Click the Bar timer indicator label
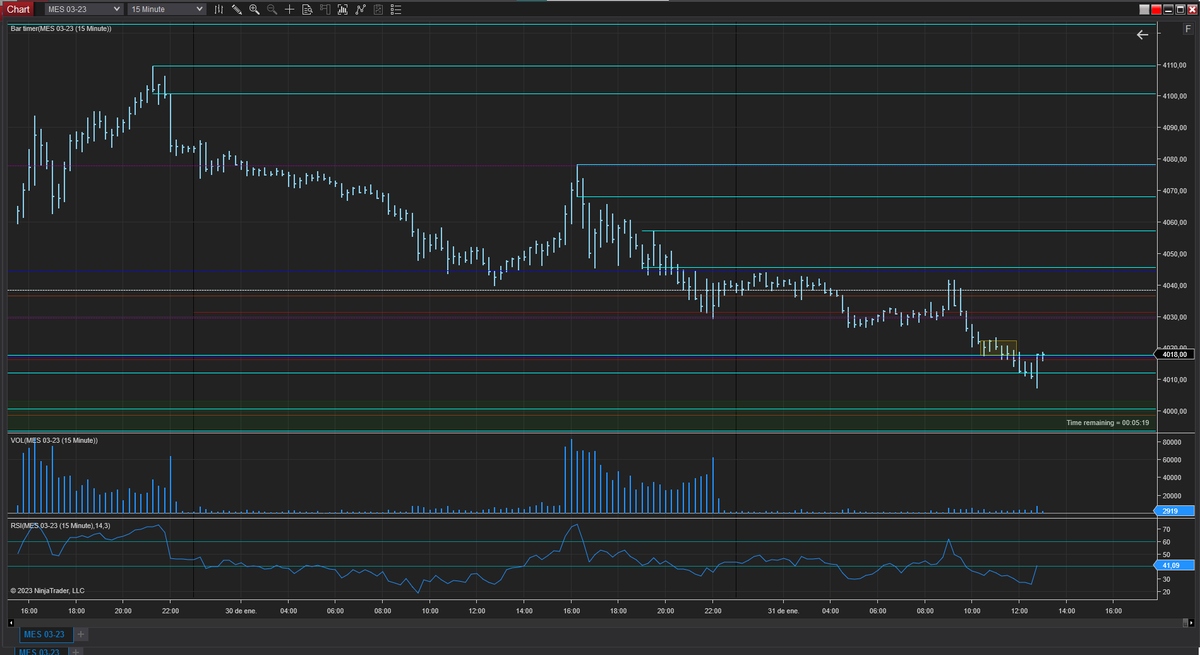Viewport: 1200px width, 655px height. [61, 28]
